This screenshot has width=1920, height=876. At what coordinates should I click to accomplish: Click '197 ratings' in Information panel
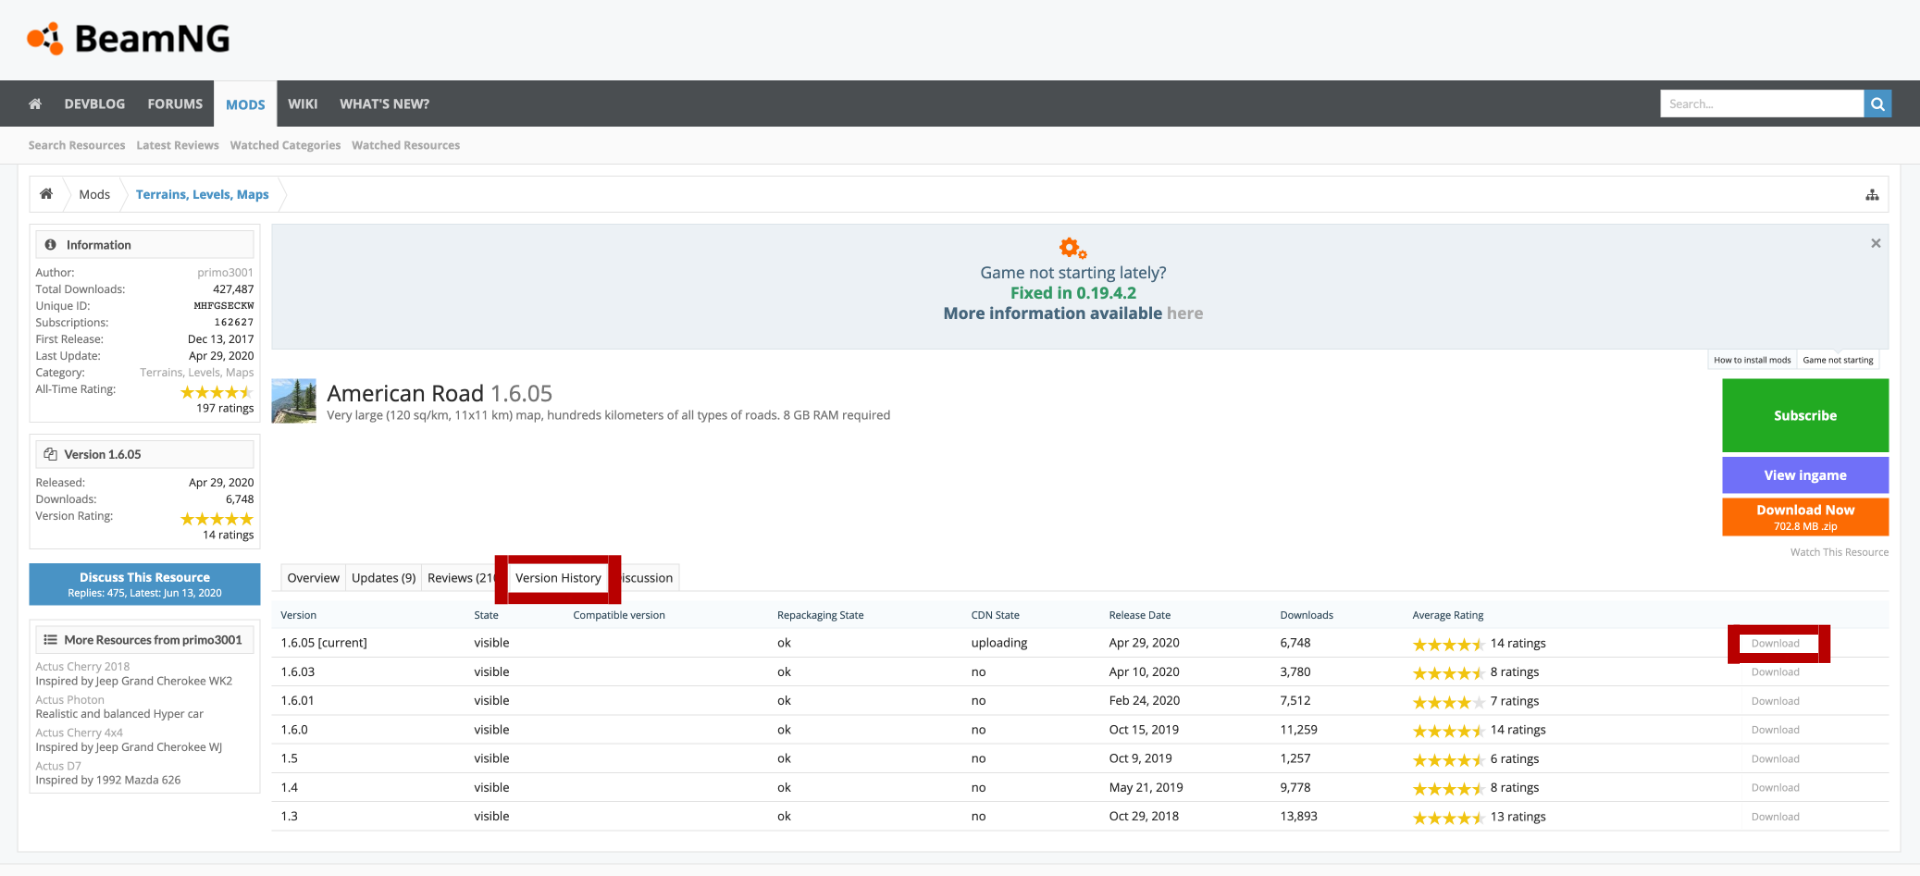coord(225,408)
